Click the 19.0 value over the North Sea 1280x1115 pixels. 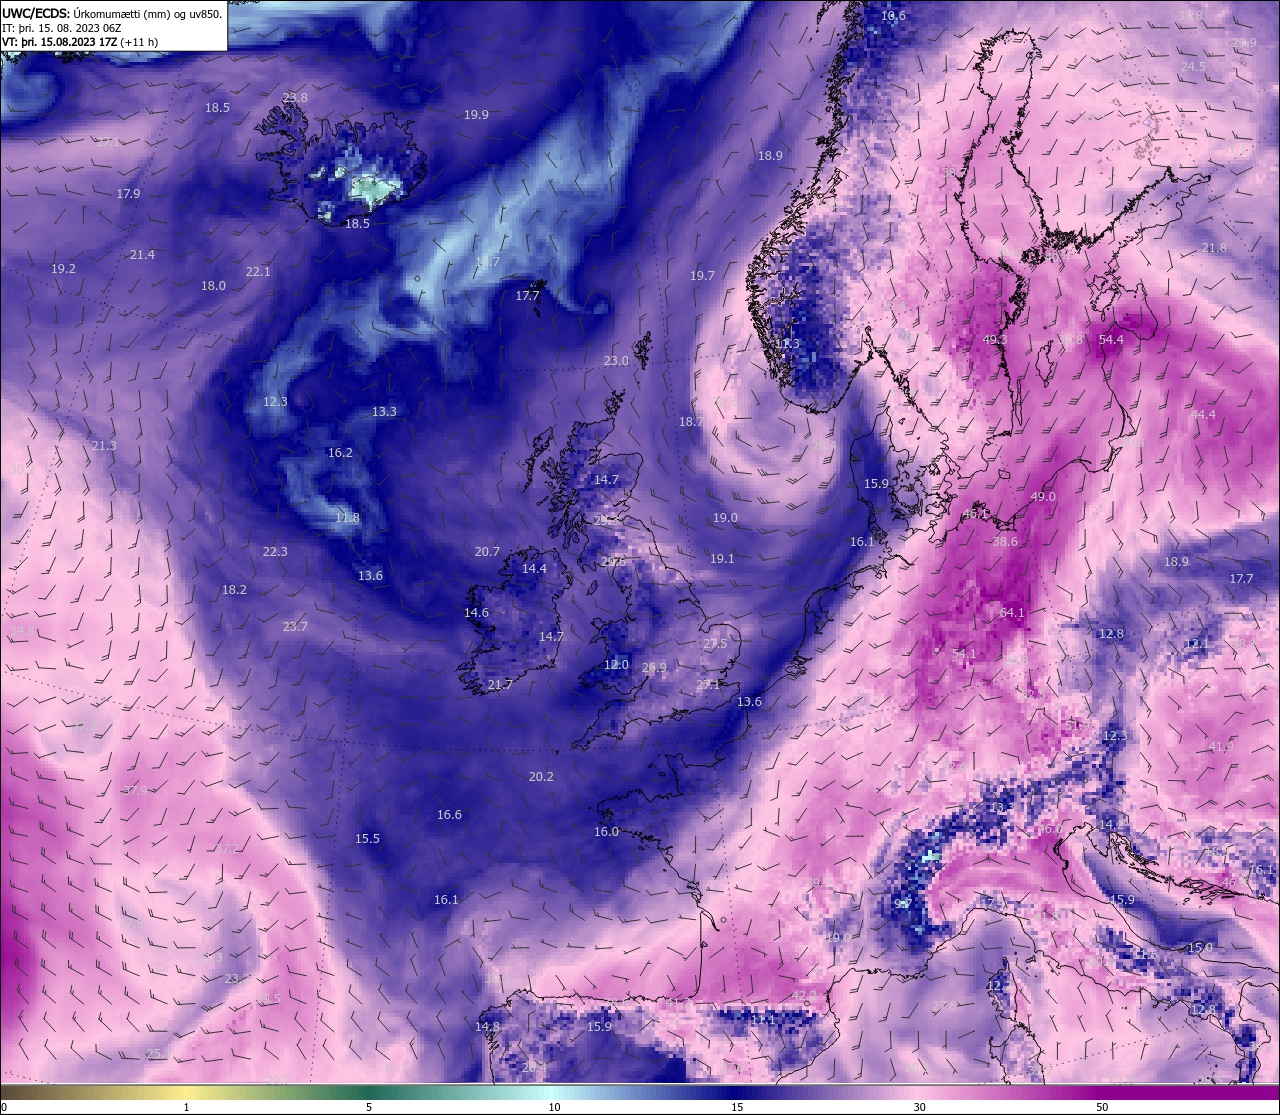click(725, 518)
